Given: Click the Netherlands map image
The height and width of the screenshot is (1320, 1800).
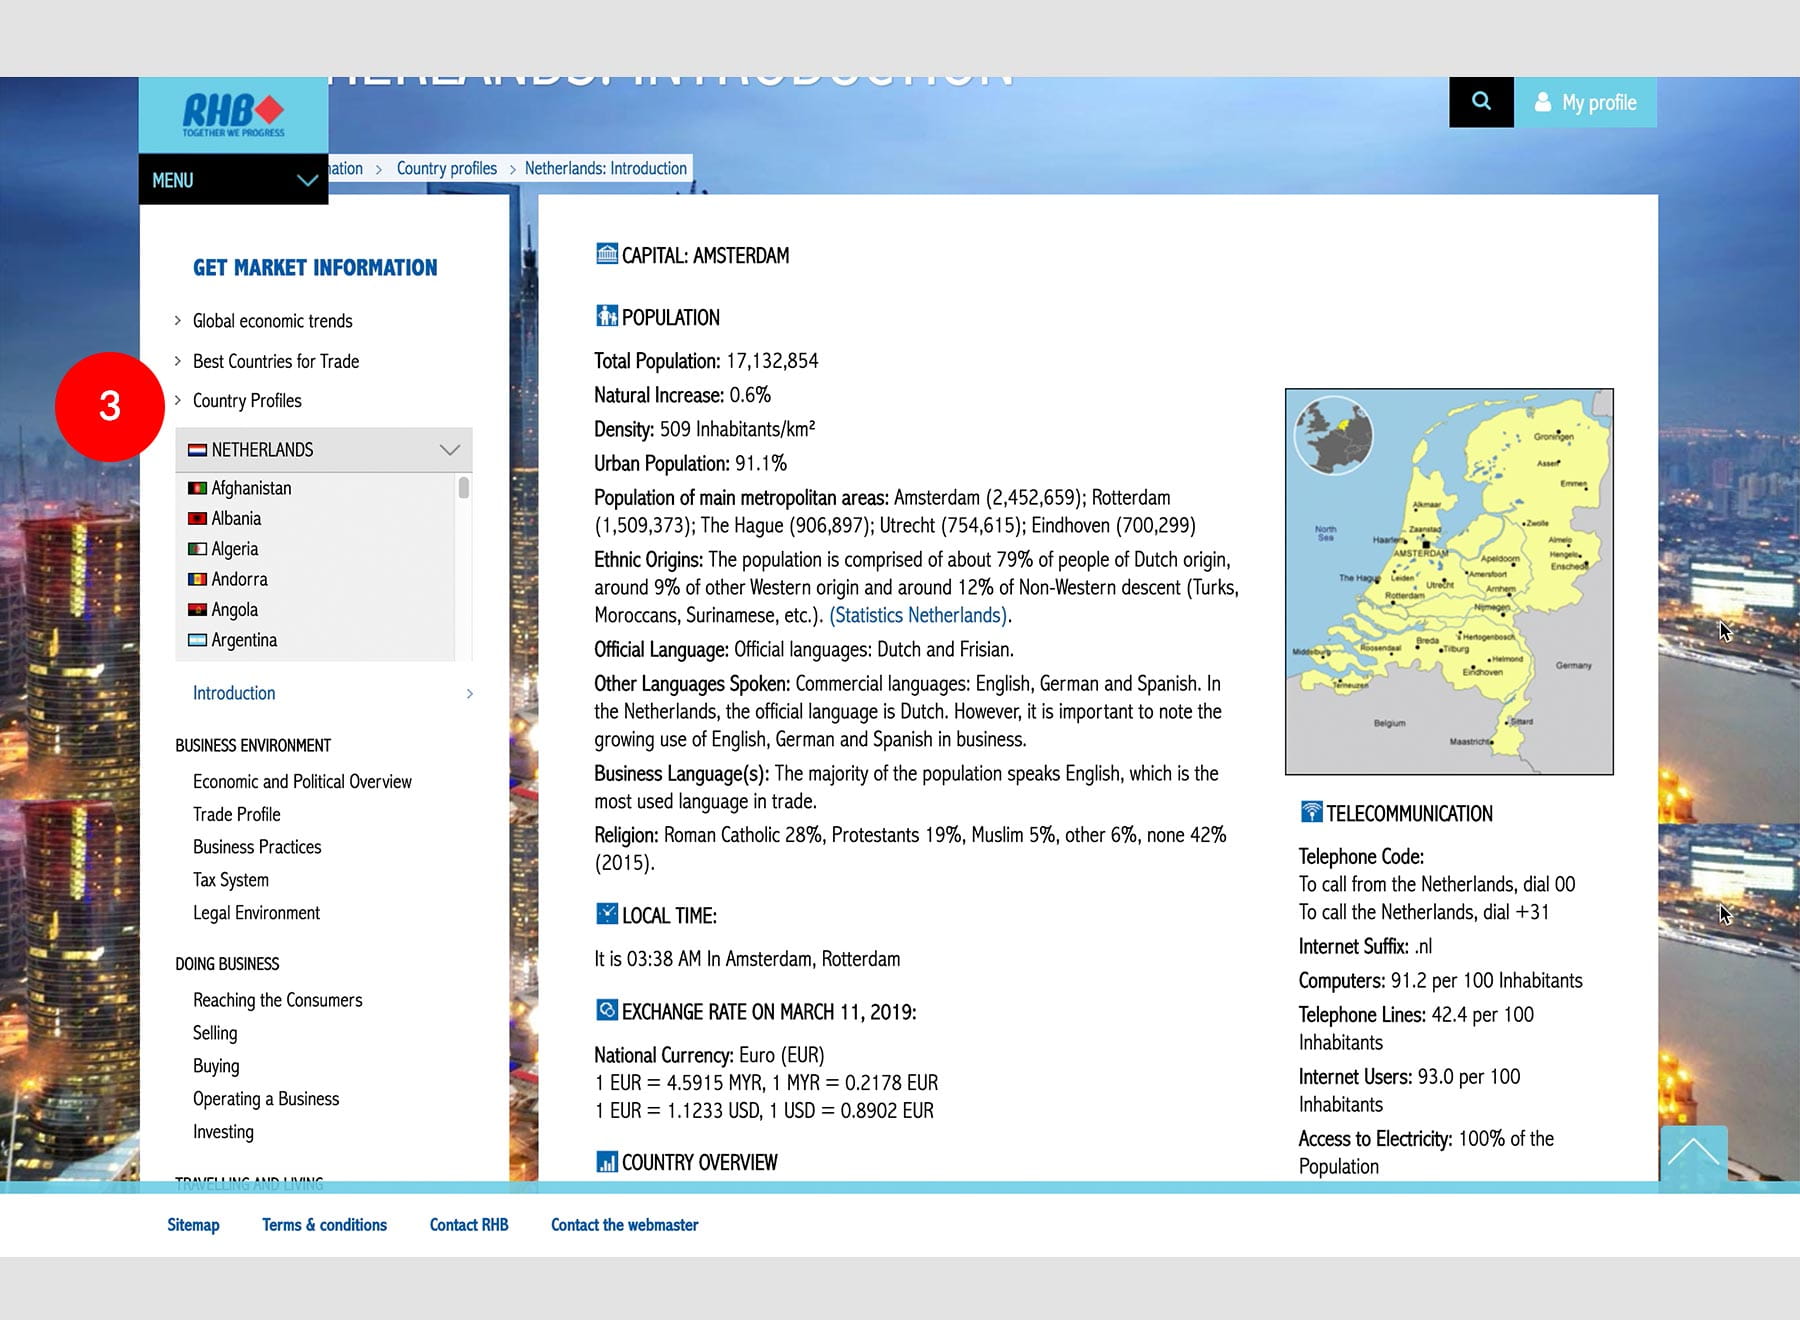Looking at the screenshot, I should [x=1448, y=581].
